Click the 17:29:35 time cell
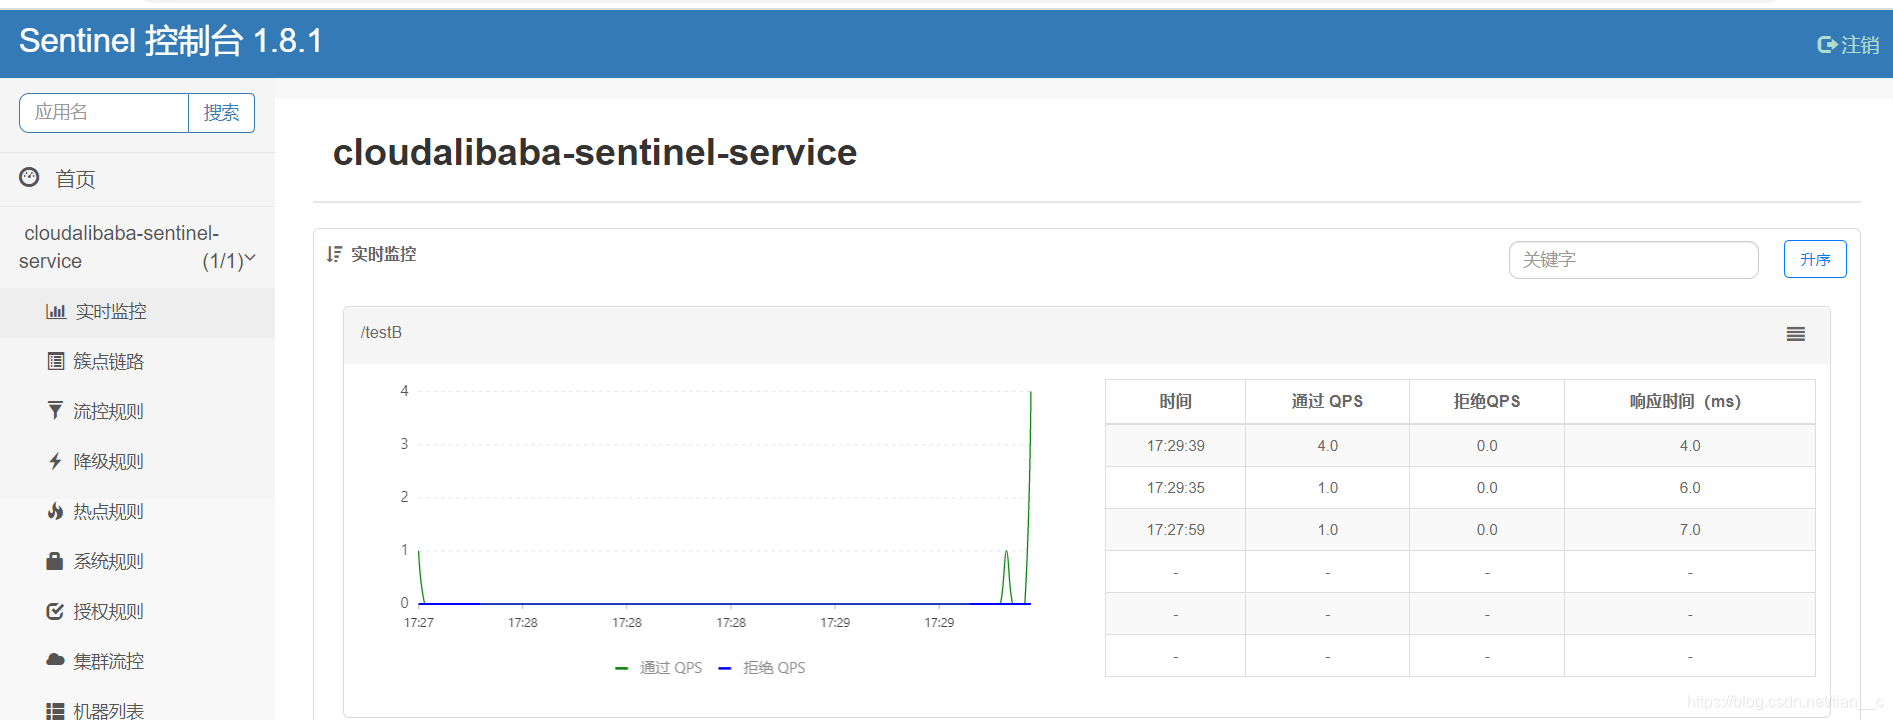Screen dimensions: 1893x720 click(x=1175, y=488)
